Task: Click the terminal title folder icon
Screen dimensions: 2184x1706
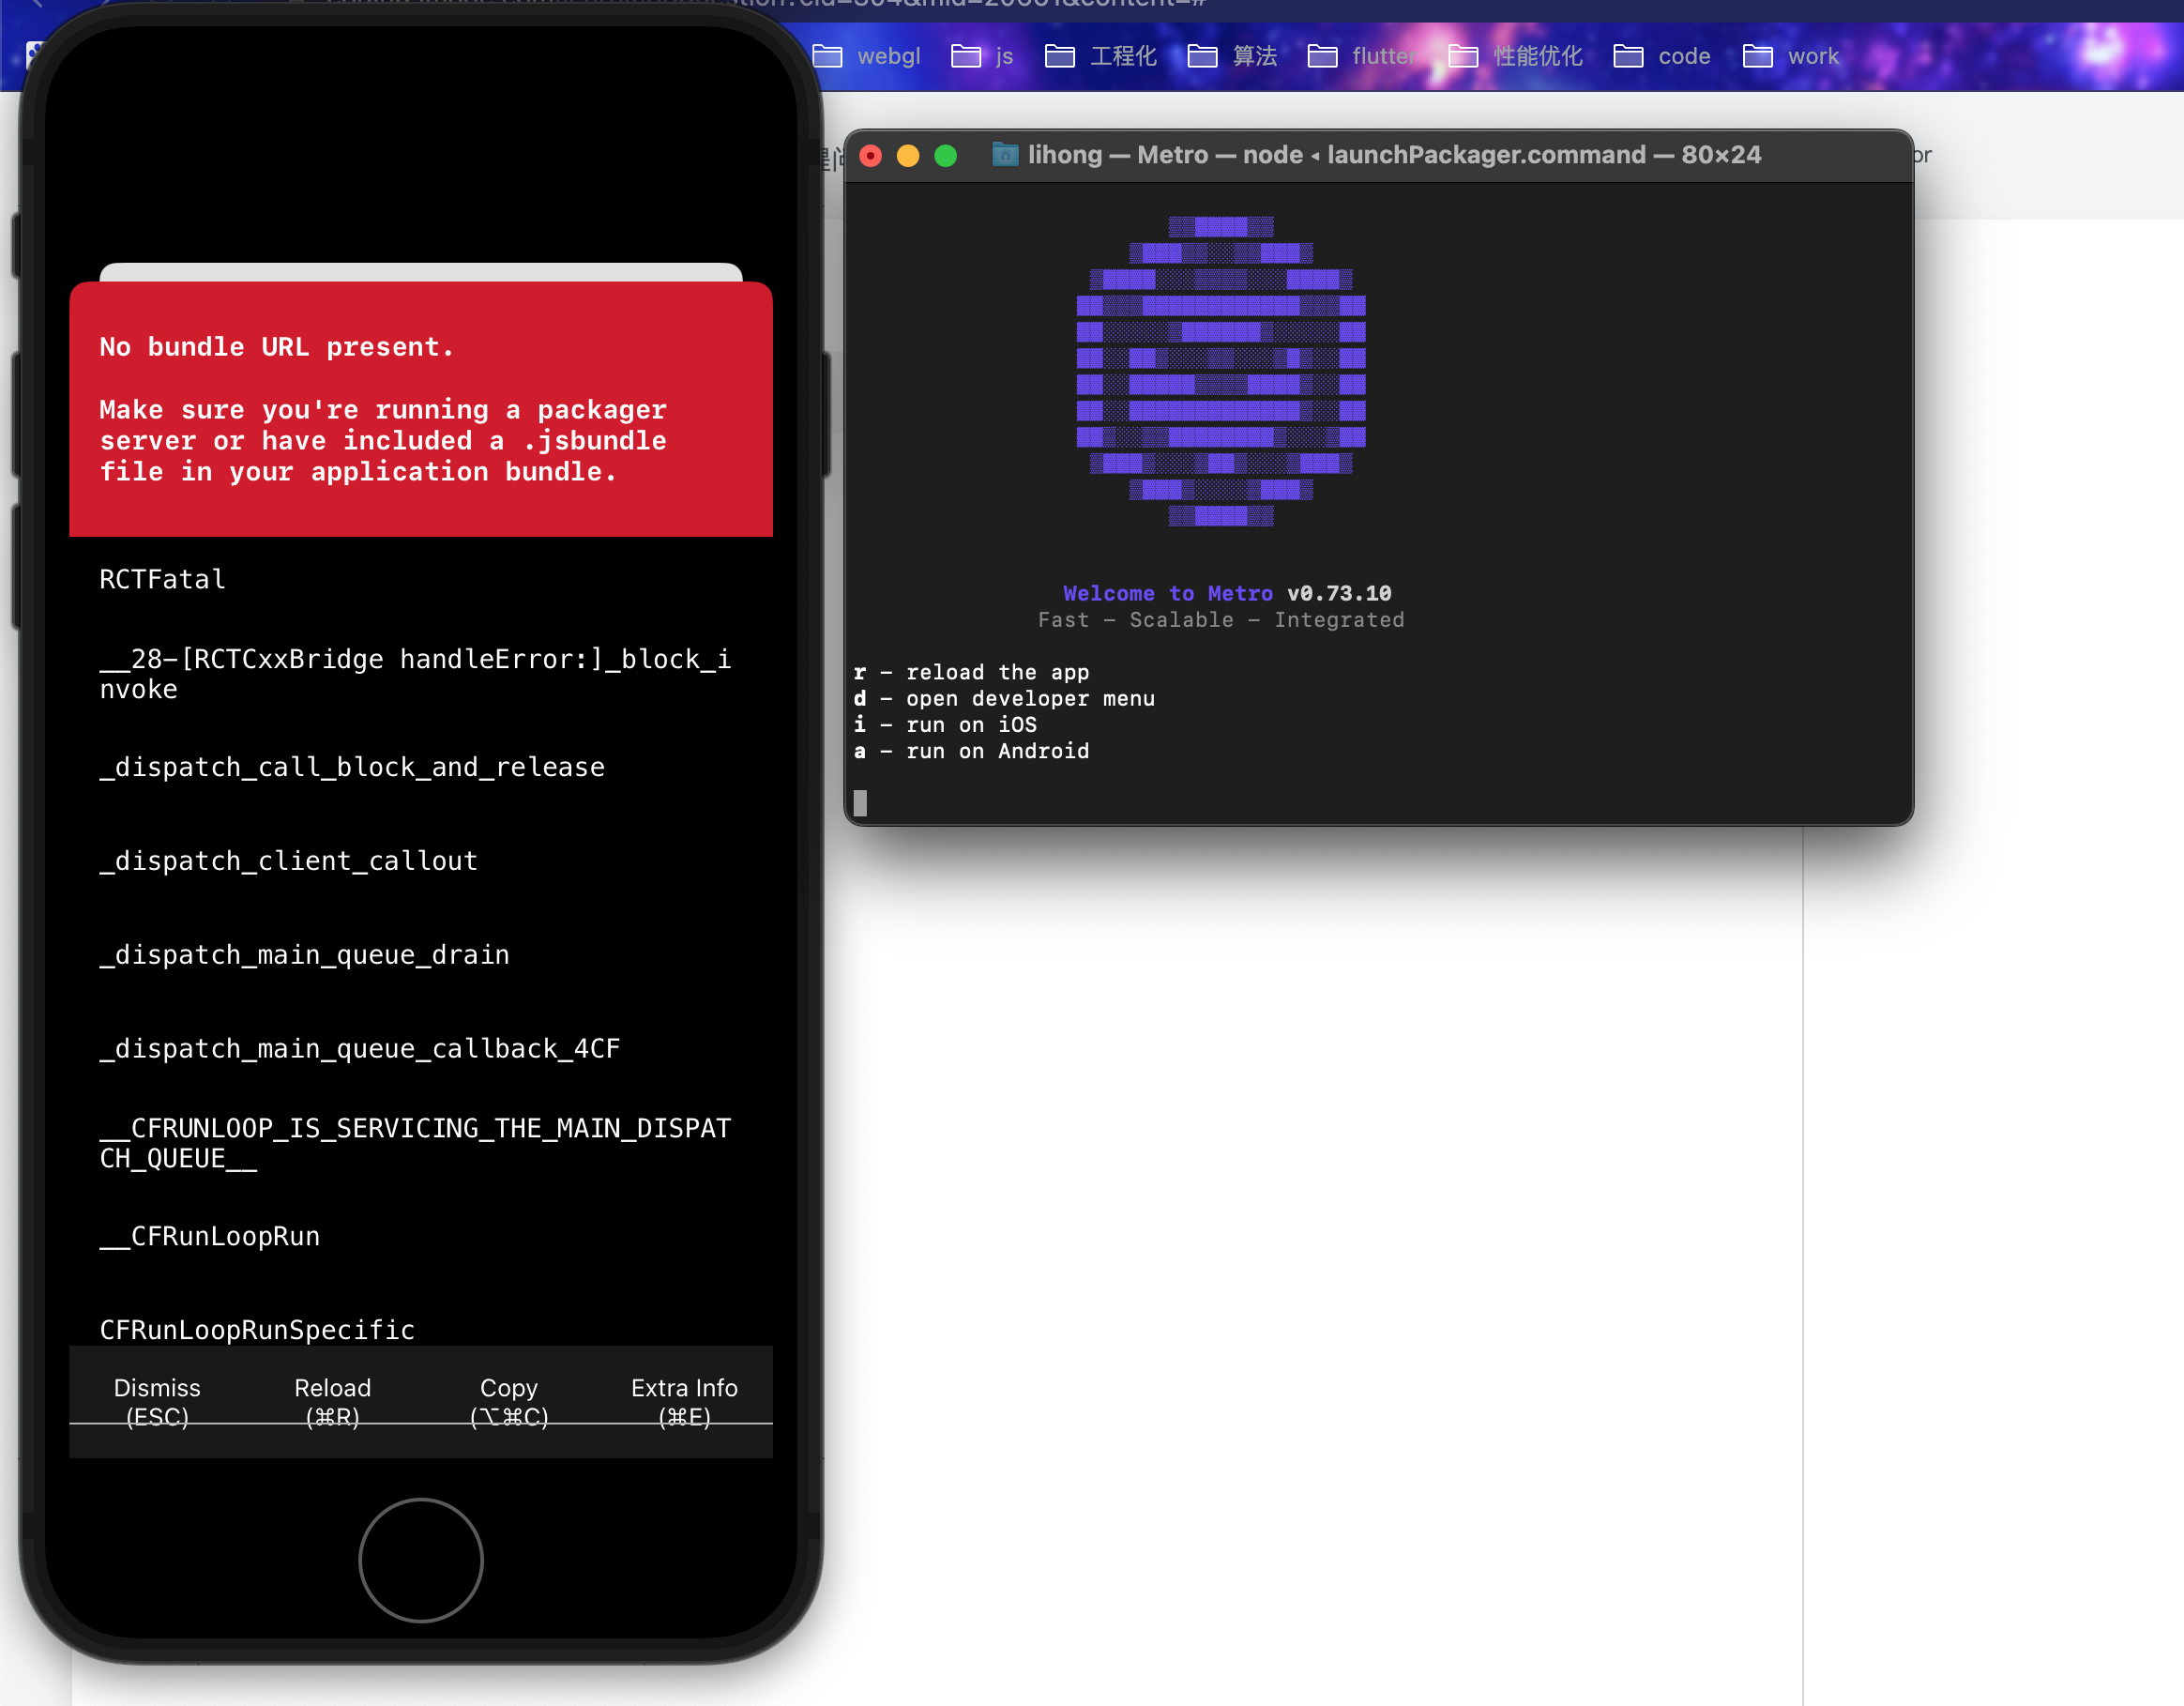Action: [x=1004, y=154]
